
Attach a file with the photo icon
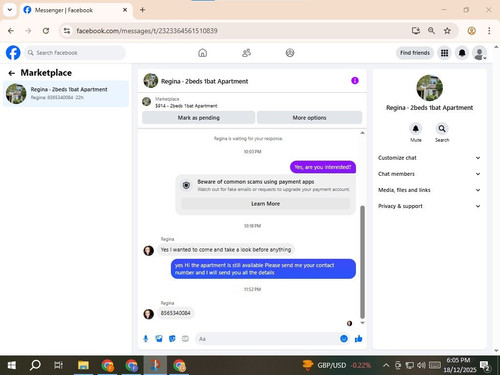159,339
